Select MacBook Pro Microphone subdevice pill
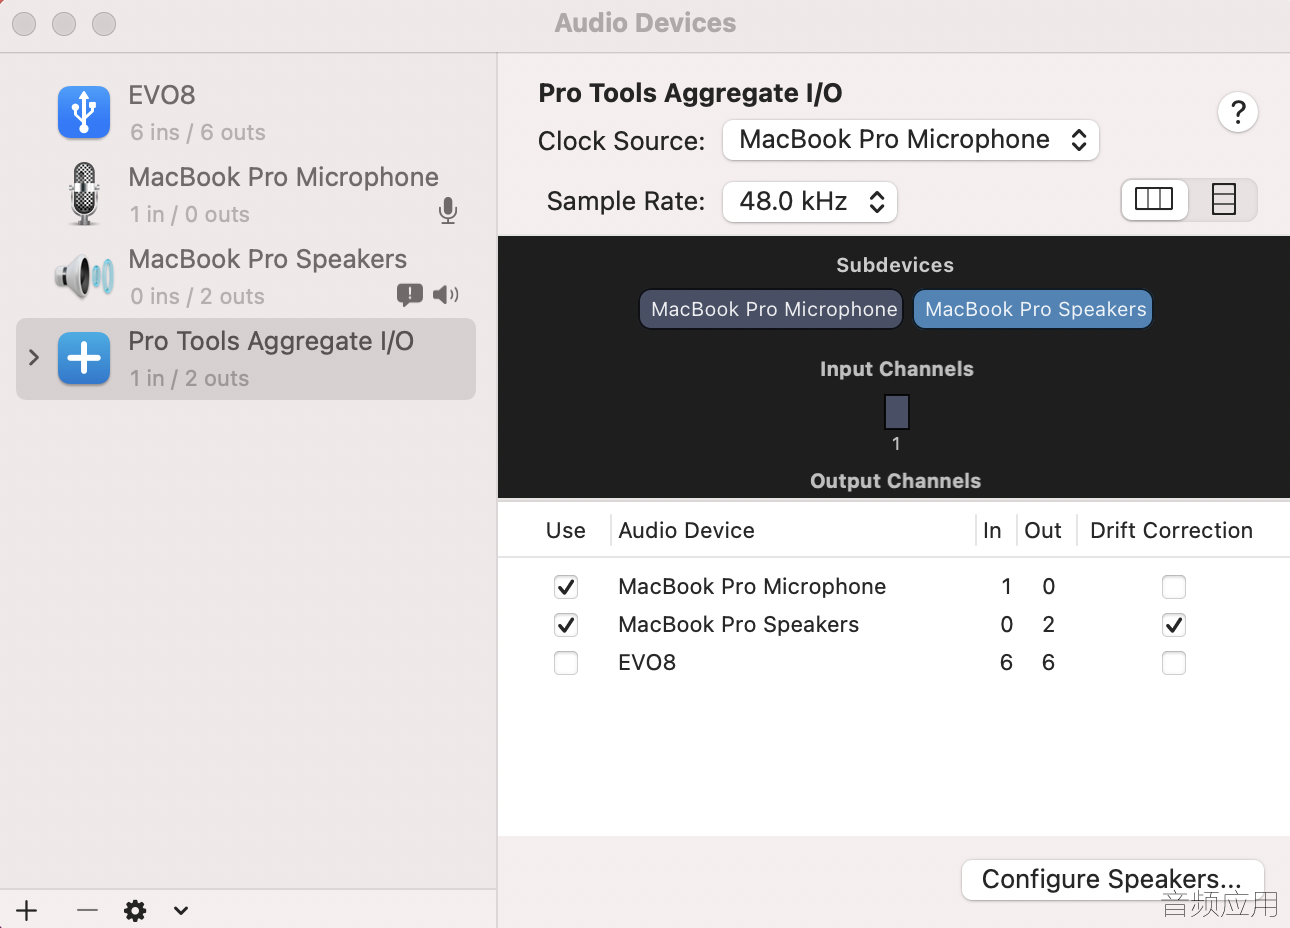Image resolution: width=1290 pixels, height=928 pixels. 771,309
